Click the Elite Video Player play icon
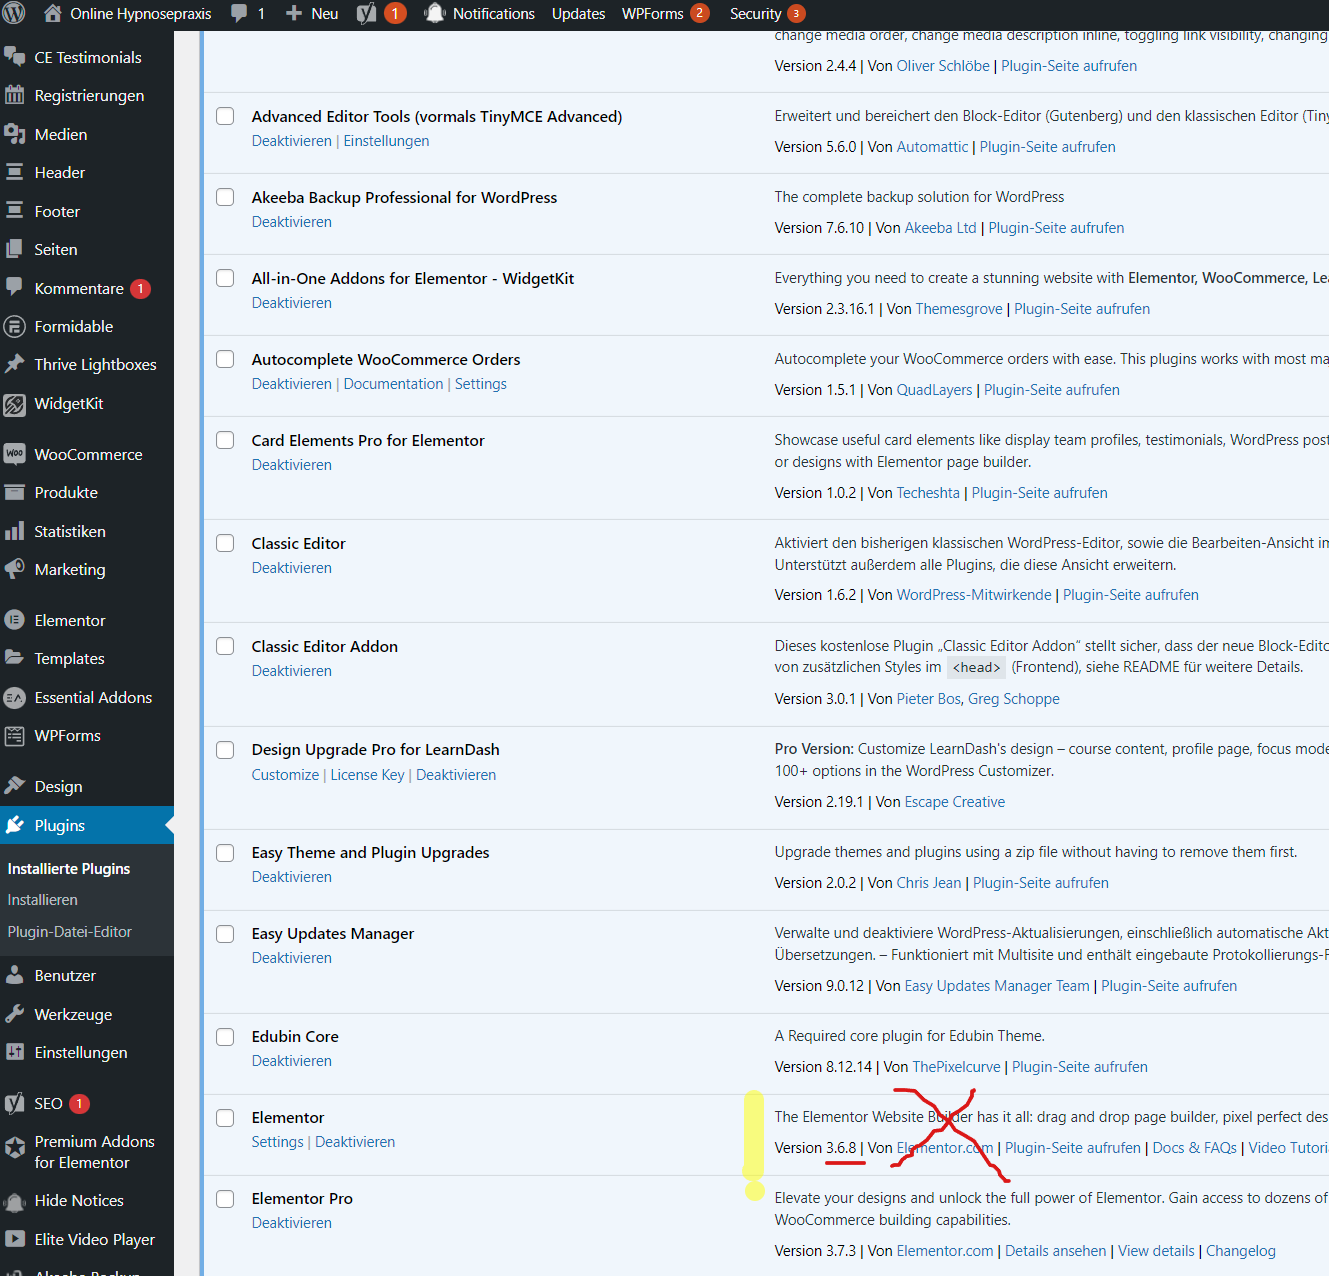 coord(15,1239)
